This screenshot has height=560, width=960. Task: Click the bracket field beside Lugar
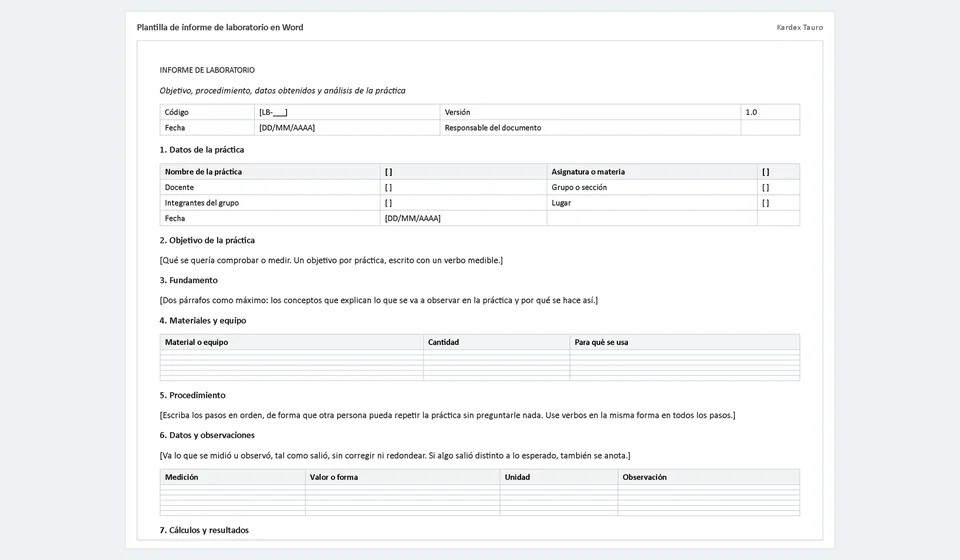778,203
